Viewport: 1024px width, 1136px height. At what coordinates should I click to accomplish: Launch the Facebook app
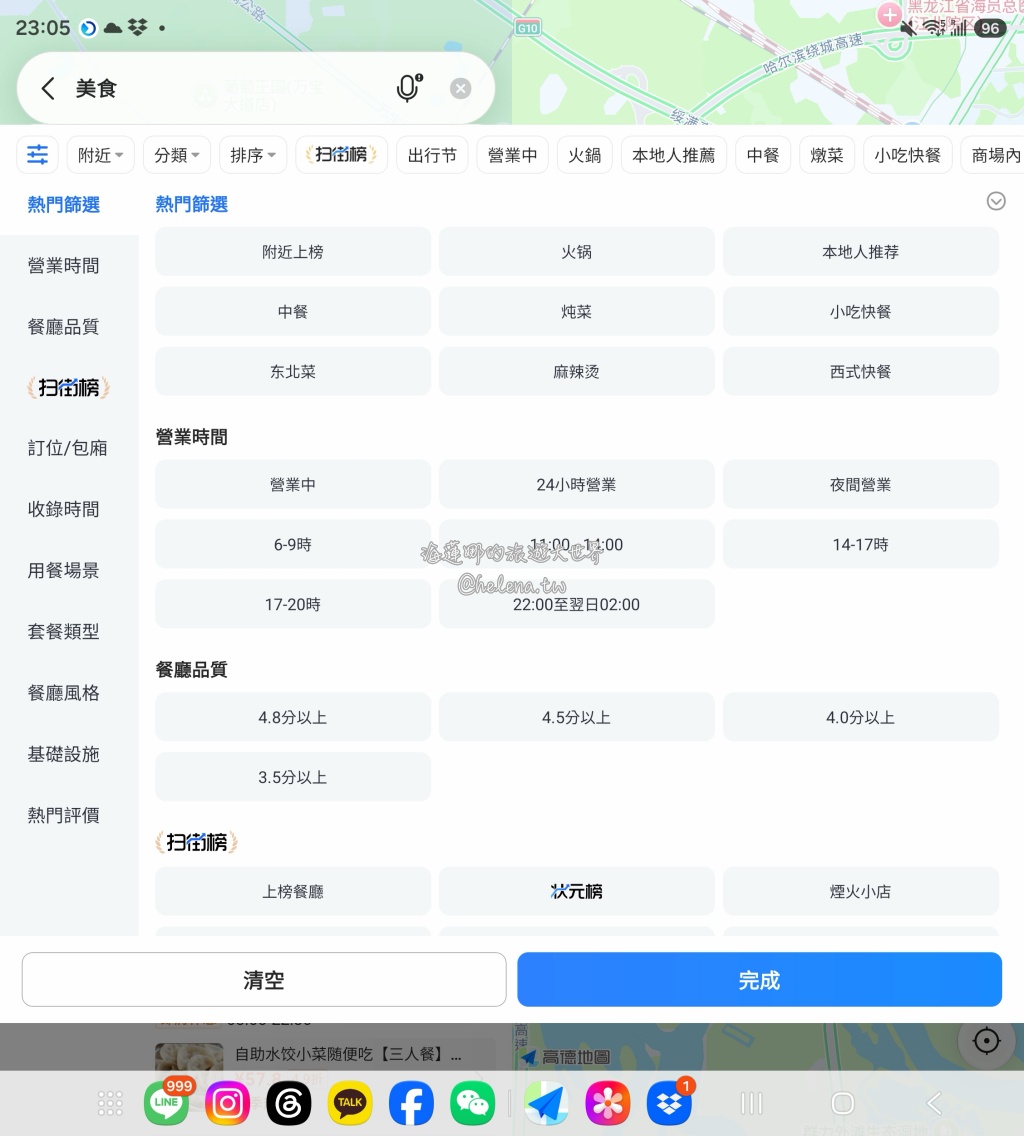(x=412, y=1103)
